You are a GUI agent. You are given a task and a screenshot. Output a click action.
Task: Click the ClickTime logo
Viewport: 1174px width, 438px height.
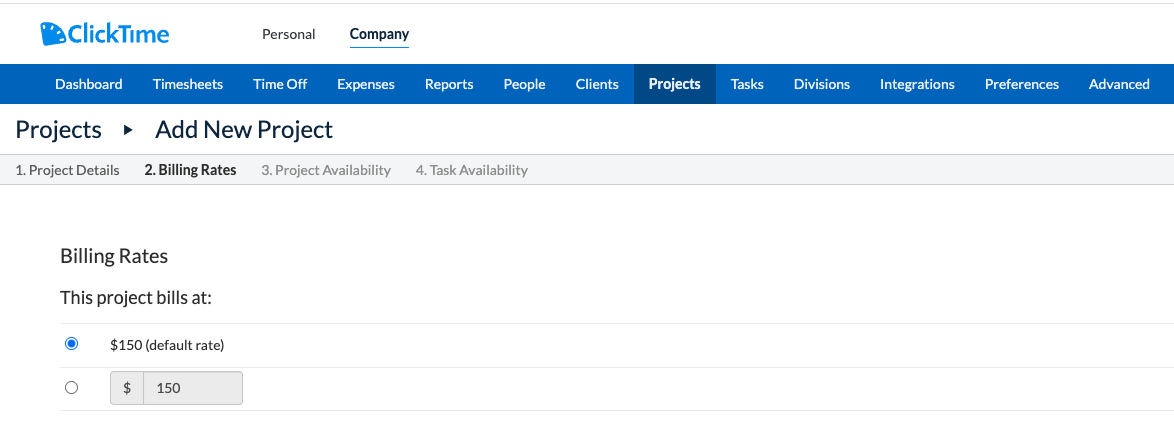click(x=105, y=34)
